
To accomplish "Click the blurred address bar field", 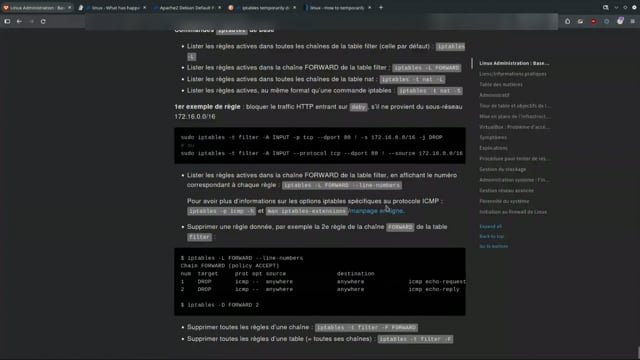I will click(321, 21).
